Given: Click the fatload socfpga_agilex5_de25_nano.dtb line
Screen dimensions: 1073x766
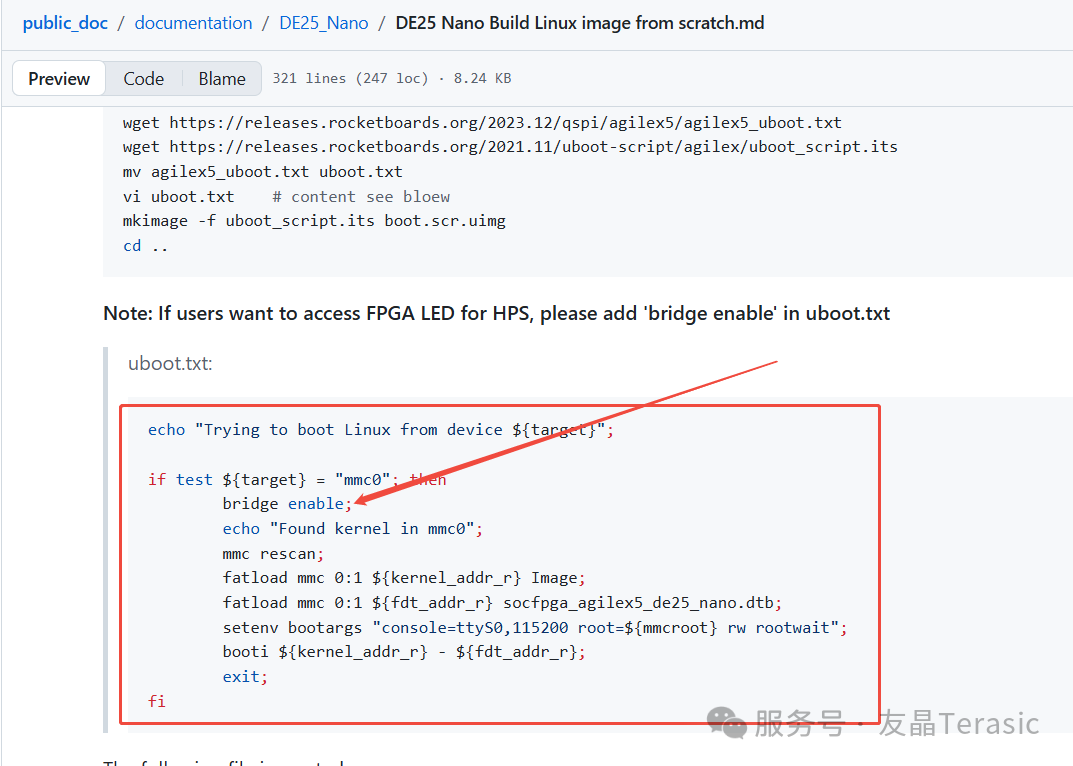Looking at the screenshot, I should coord(502,603).
